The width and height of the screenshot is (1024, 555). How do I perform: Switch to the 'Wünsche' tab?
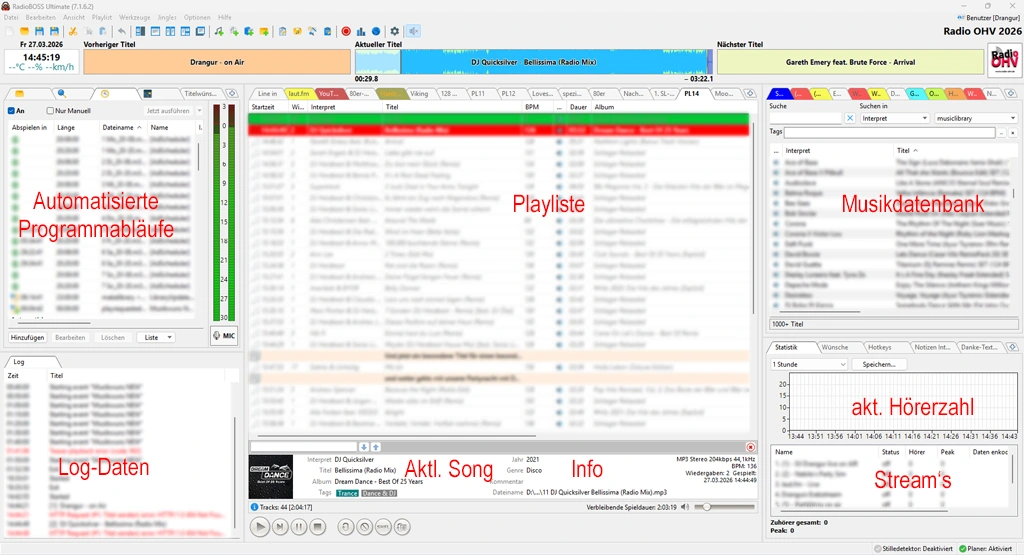pyautogui.click(x=834, y=347)
